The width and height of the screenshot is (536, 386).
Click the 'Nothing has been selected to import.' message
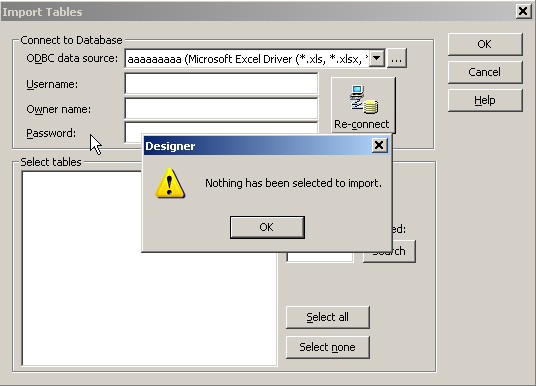[x=293, y=183]
